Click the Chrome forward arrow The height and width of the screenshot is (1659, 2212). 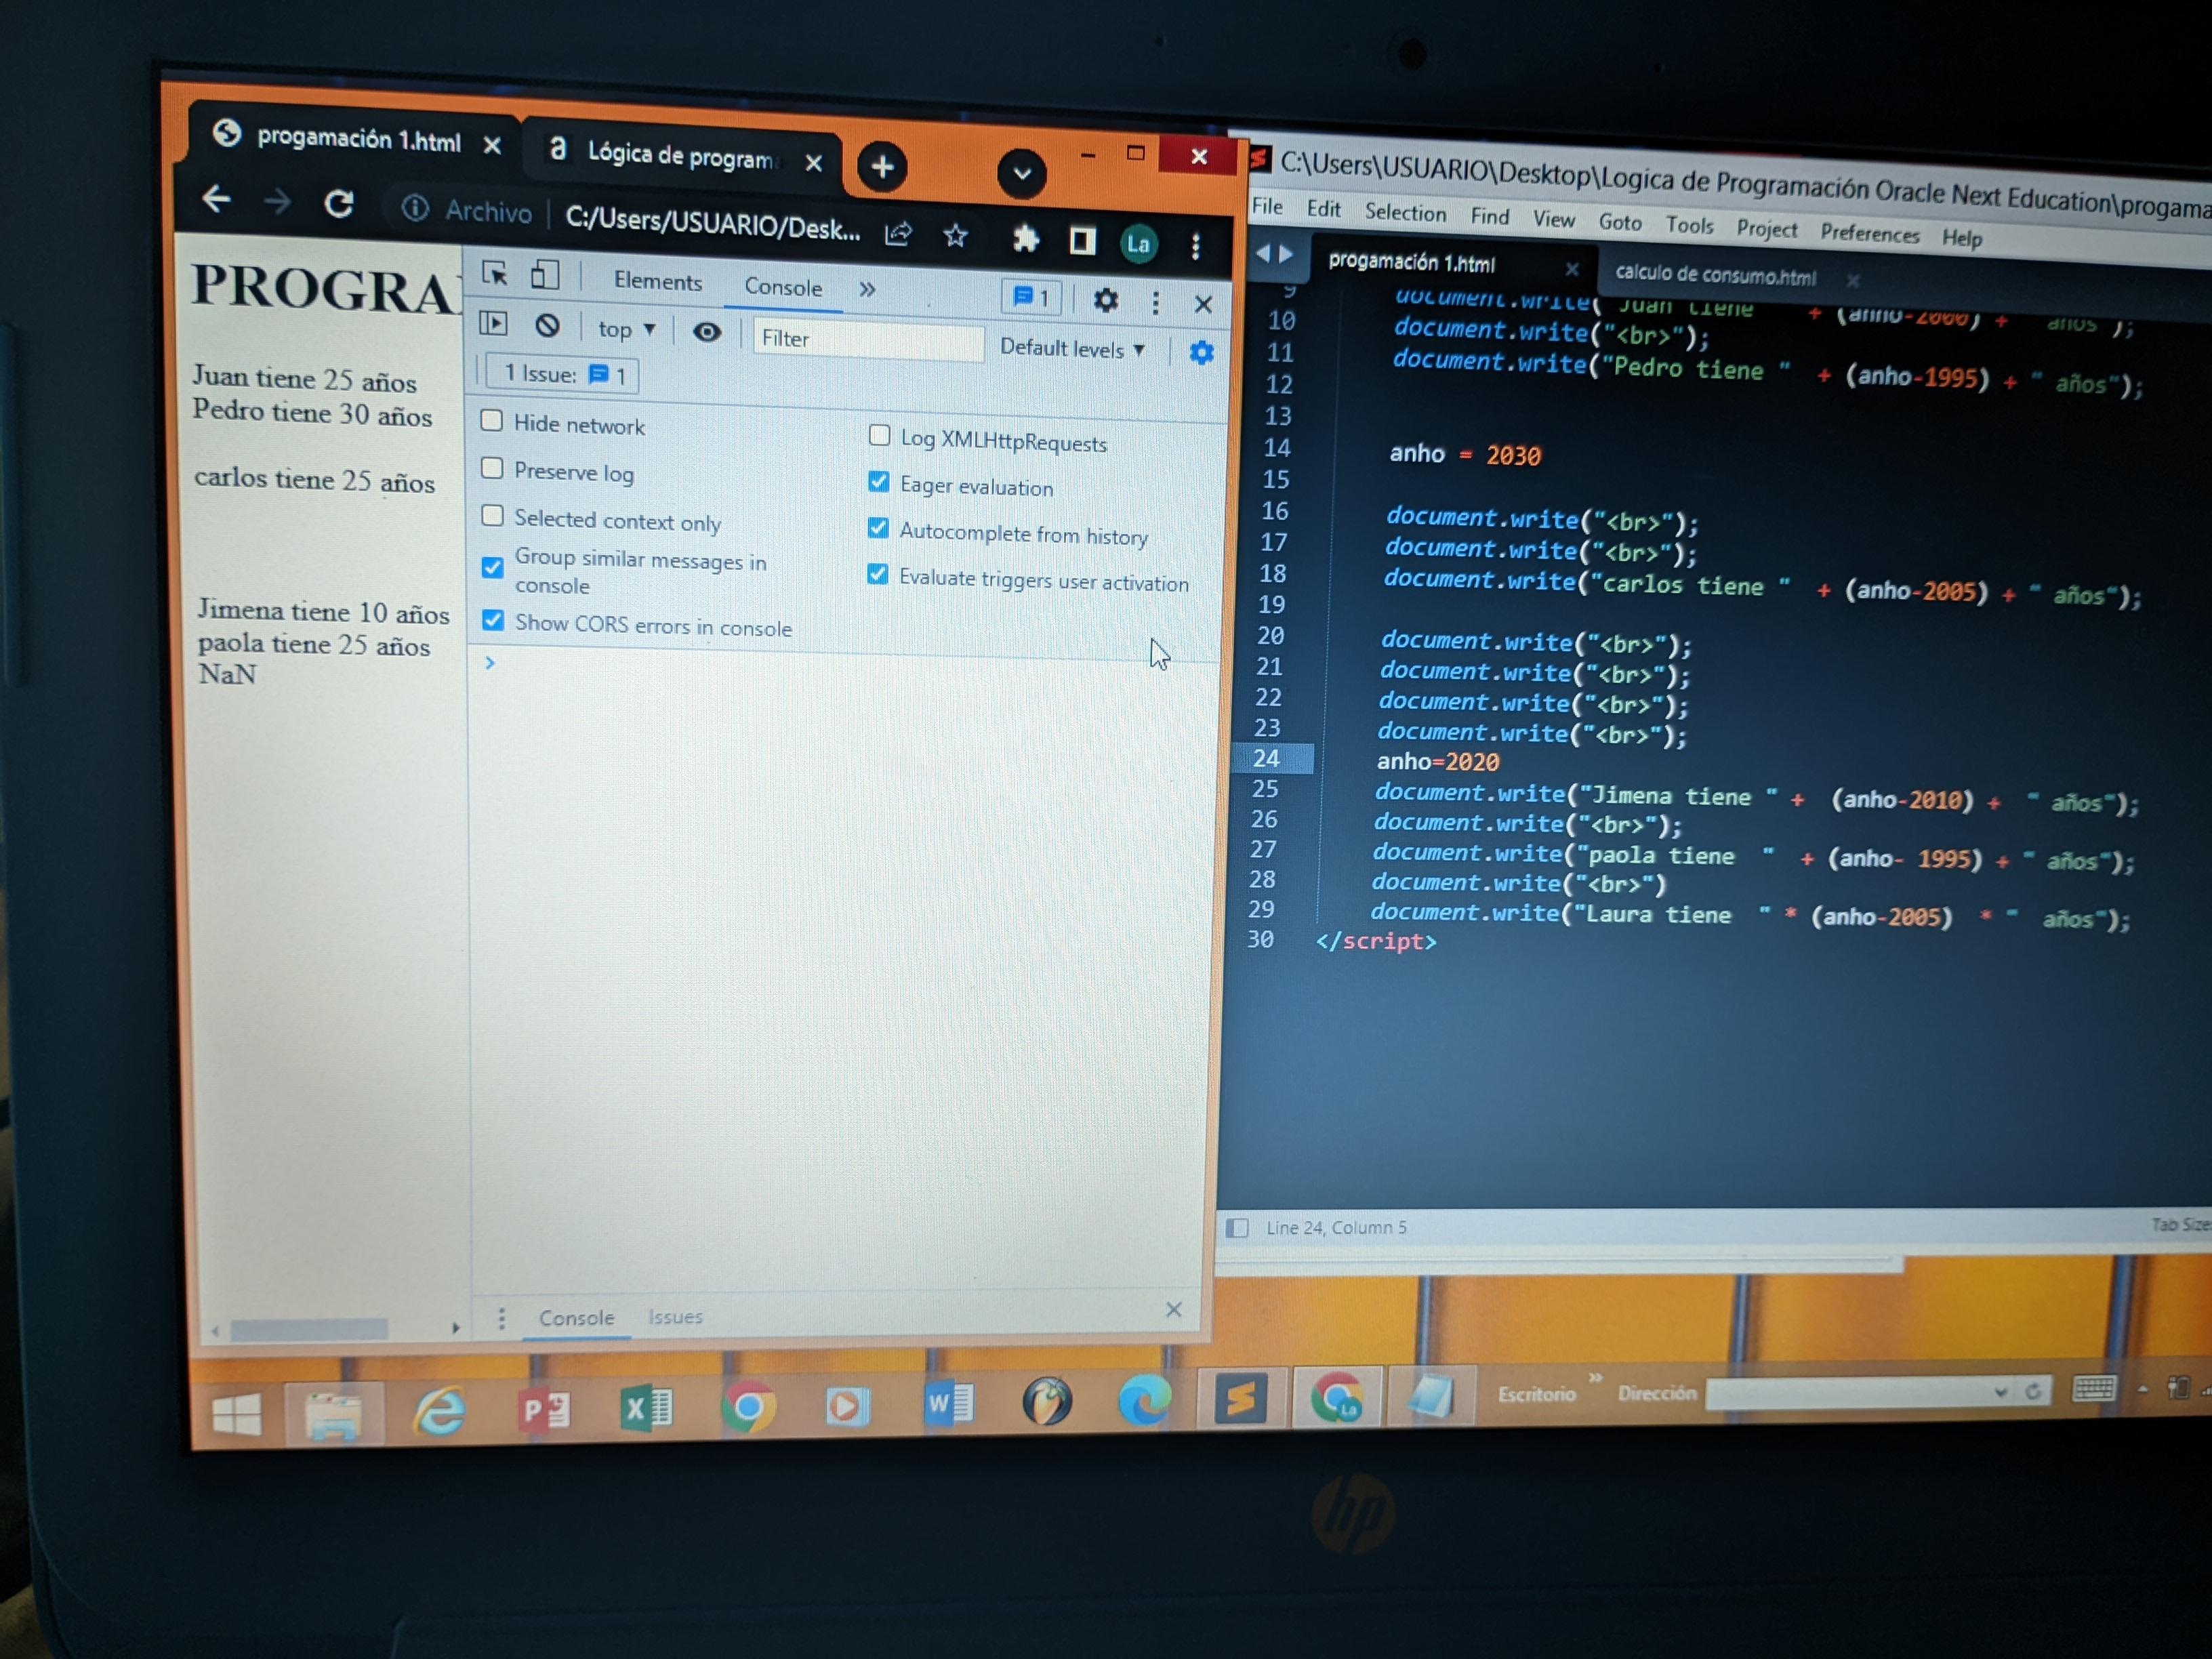pos(277,202)
